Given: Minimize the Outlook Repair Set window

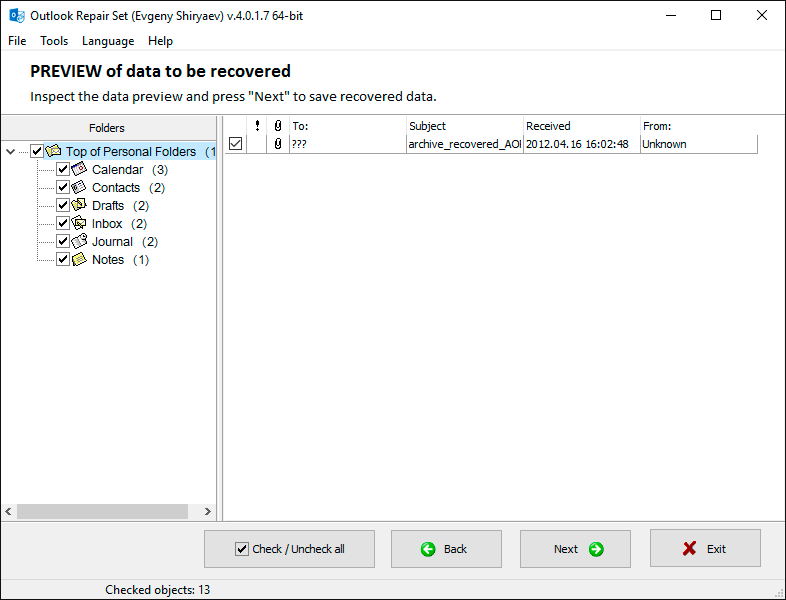Looking at the screenshot, I should [x=671, y=16].
